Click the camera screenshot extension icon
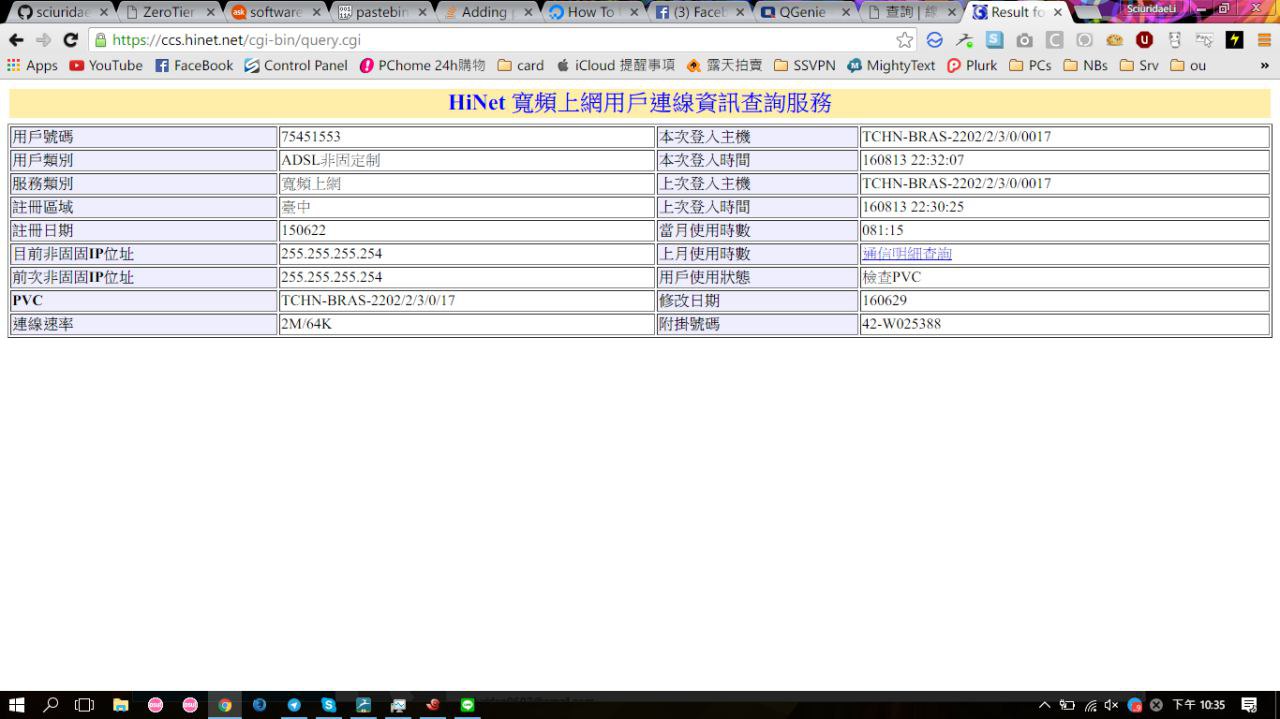The width and height of the screenshot is (1280, 719). [x=1024, y=40]
